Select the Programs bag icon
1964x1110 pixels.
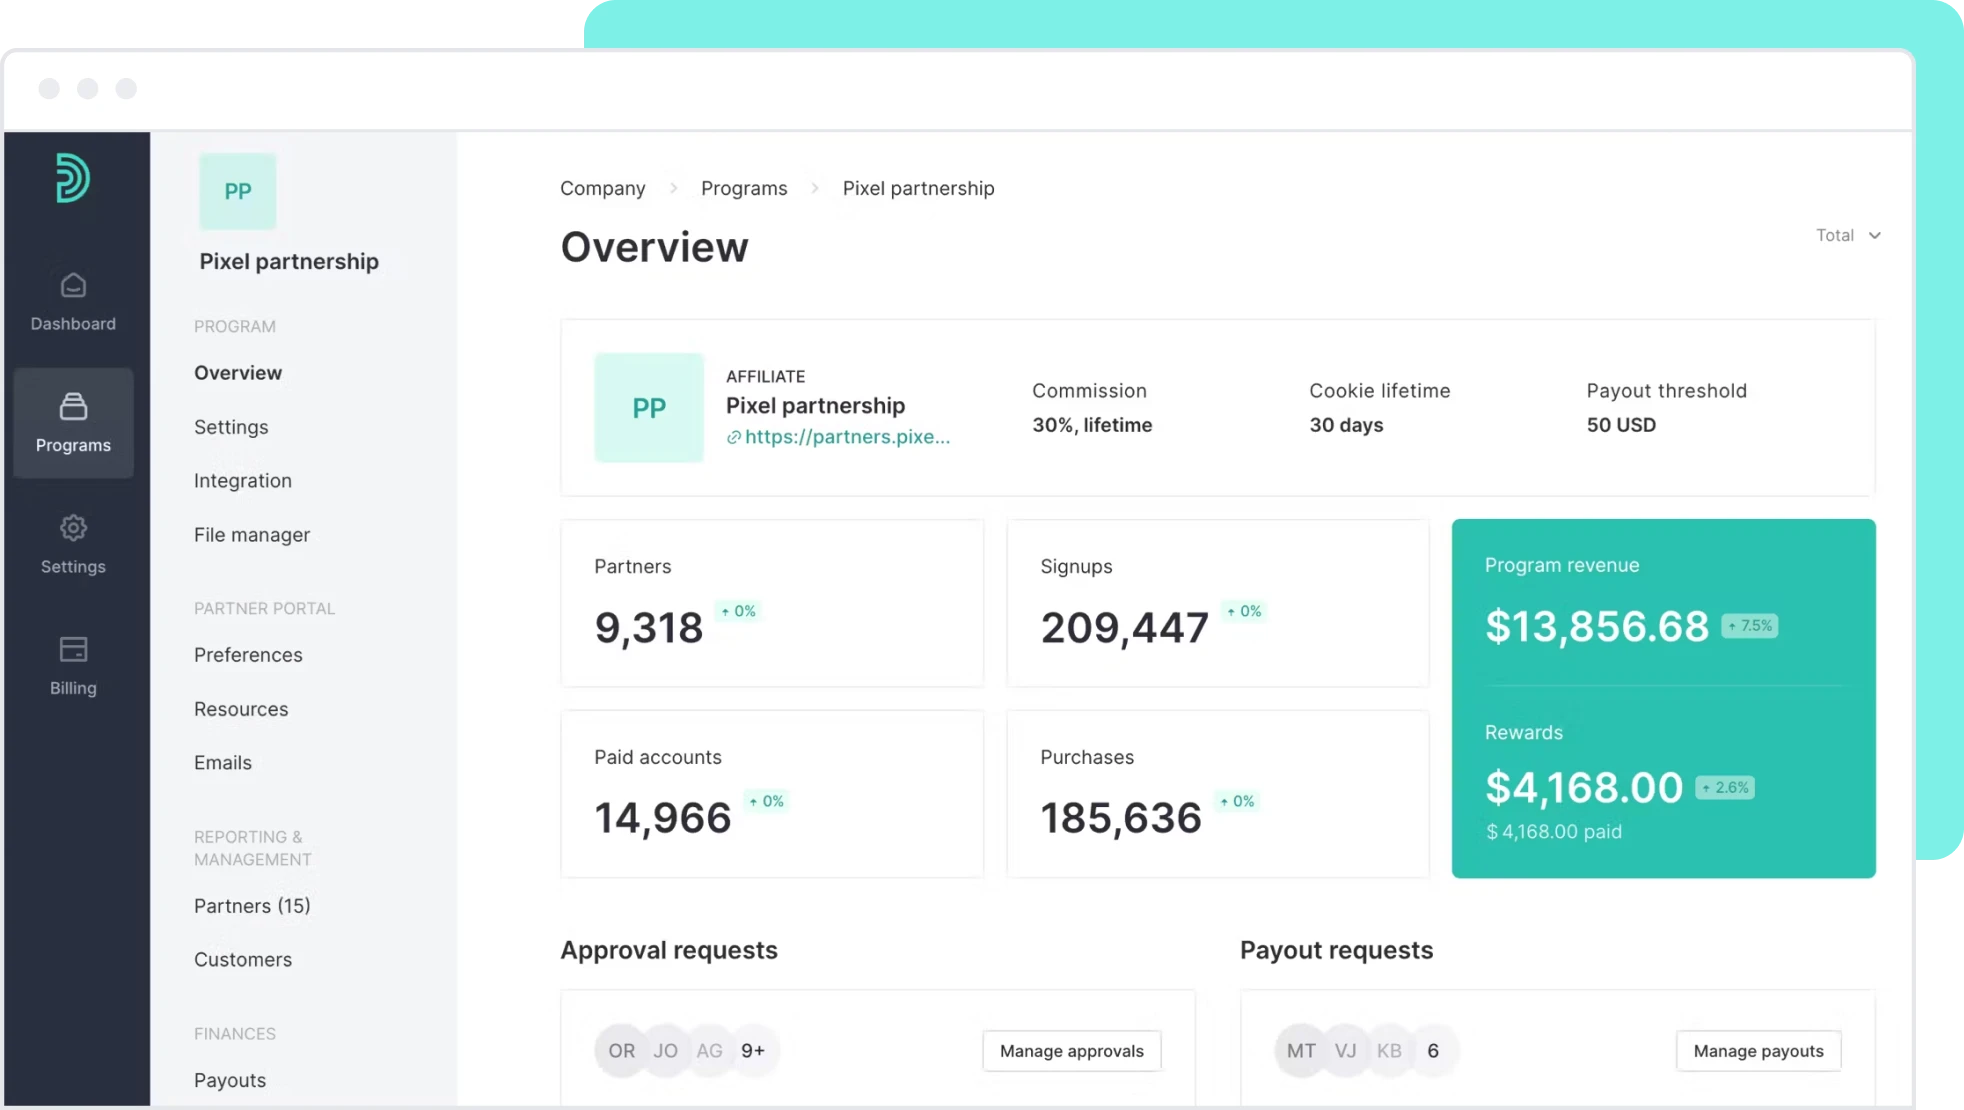pyautogui.click(x=73, y=406)
